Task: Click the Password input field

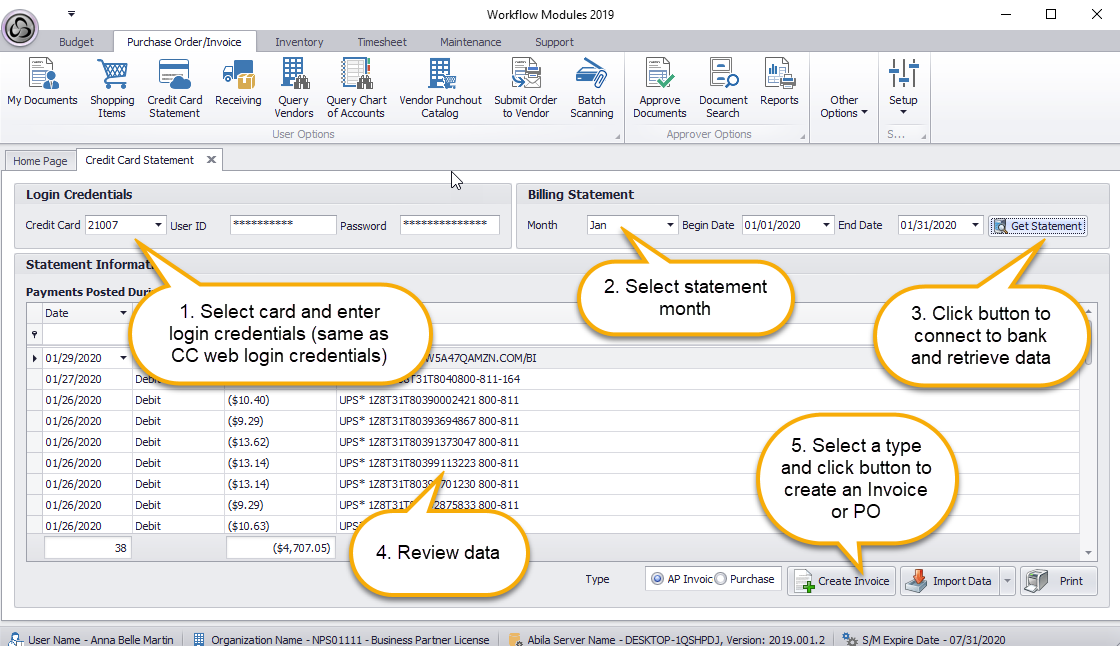Action: (449, 226)
